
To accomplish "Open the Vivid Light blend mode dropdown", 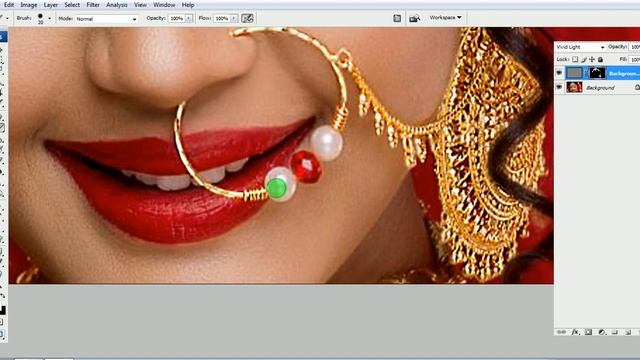I will (580, 47).
